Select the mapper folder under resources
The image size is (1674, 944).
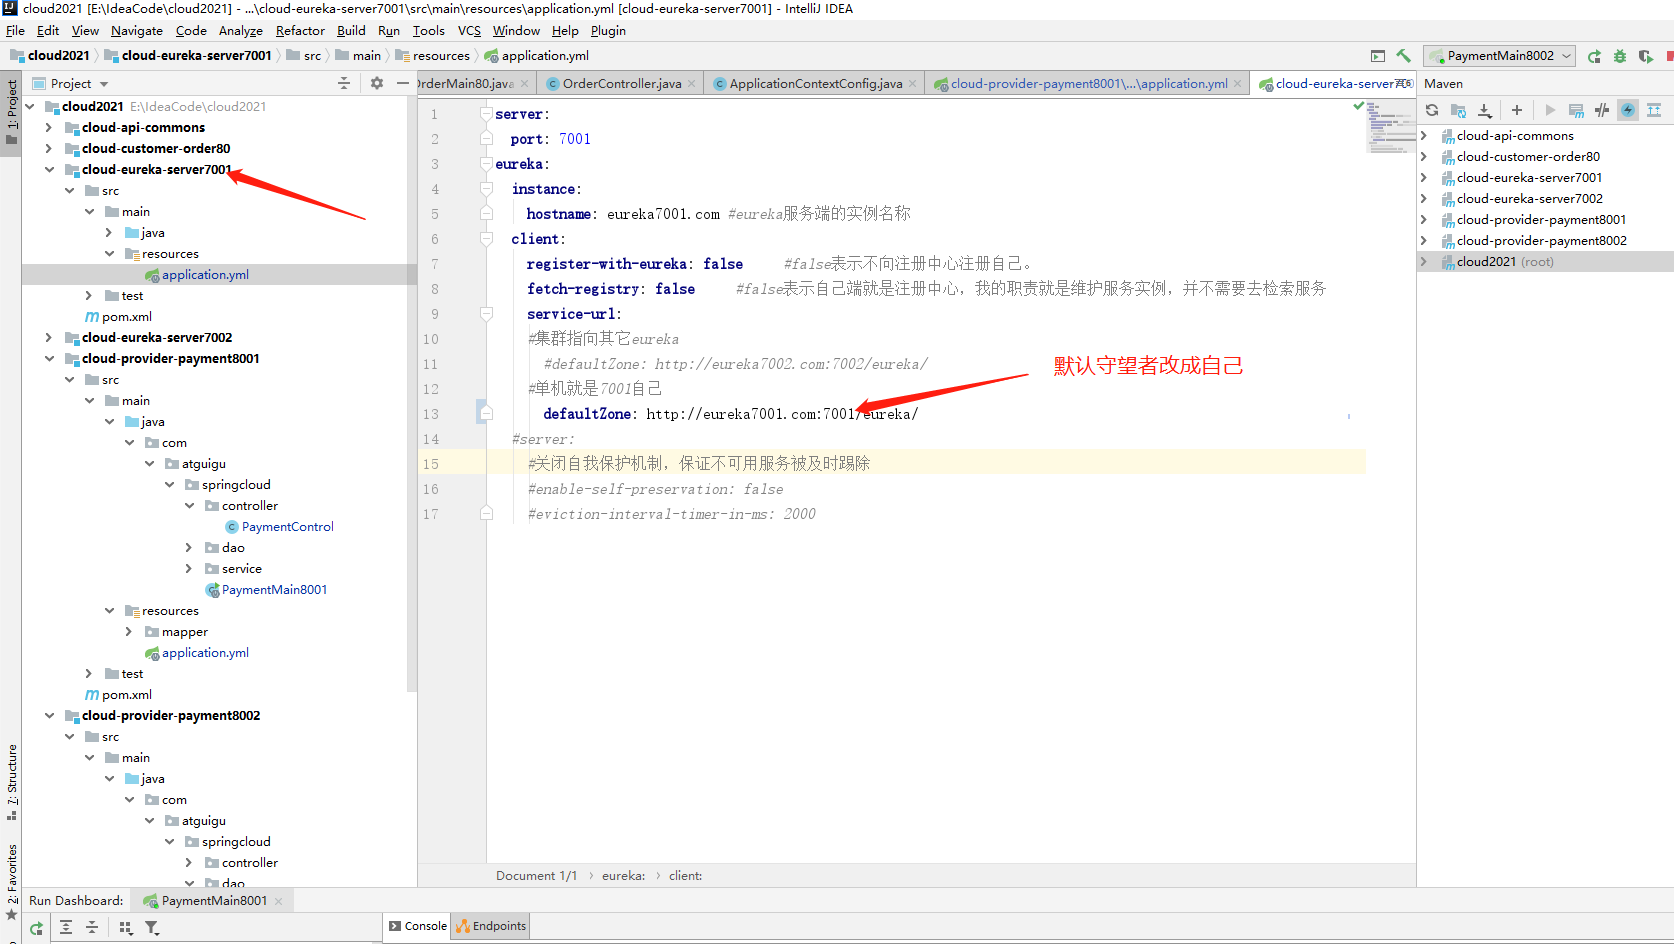click(x=184, y=631)
